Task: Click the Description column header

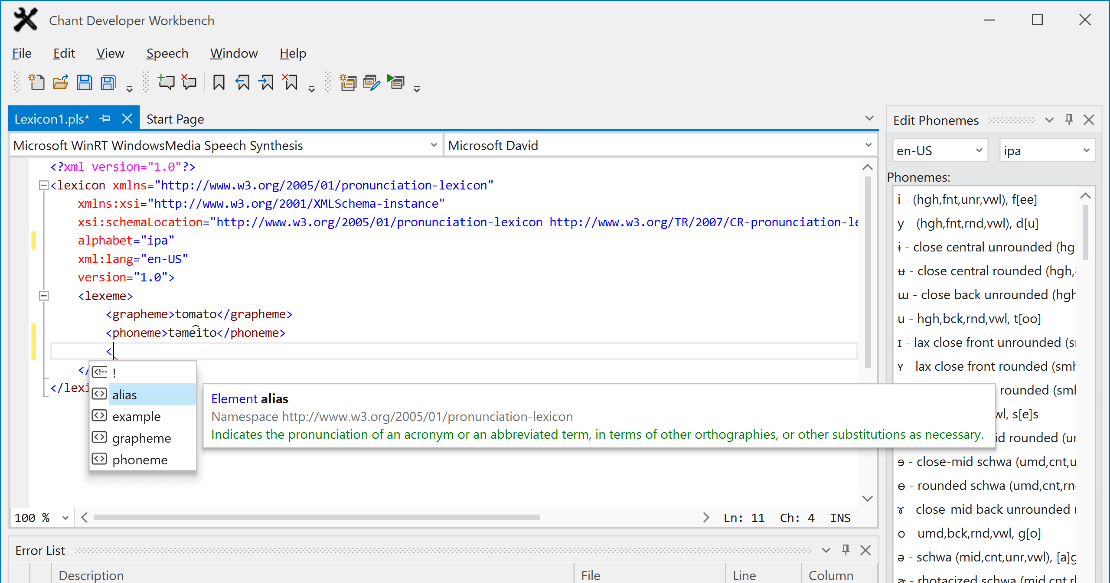Action: coord(311,575)
